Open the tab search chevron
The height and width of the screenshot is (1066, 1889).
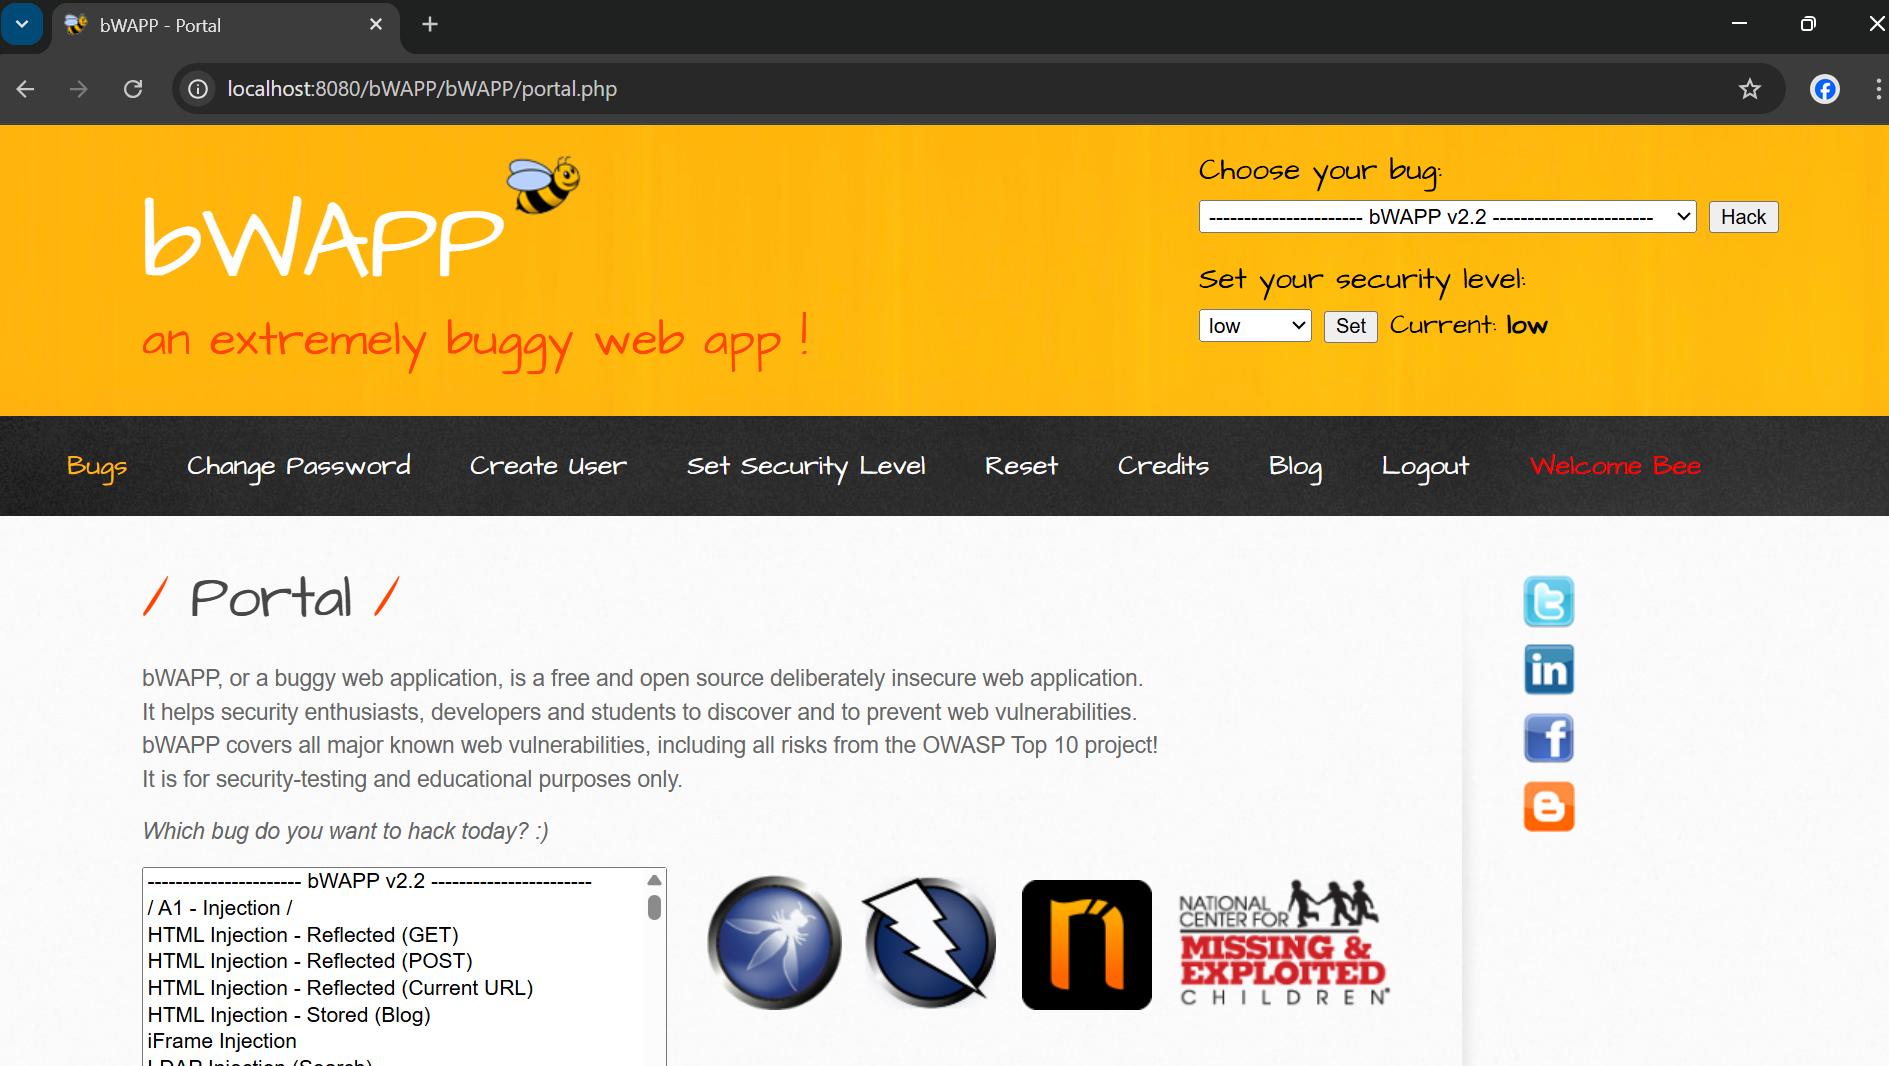coord(22,24)
